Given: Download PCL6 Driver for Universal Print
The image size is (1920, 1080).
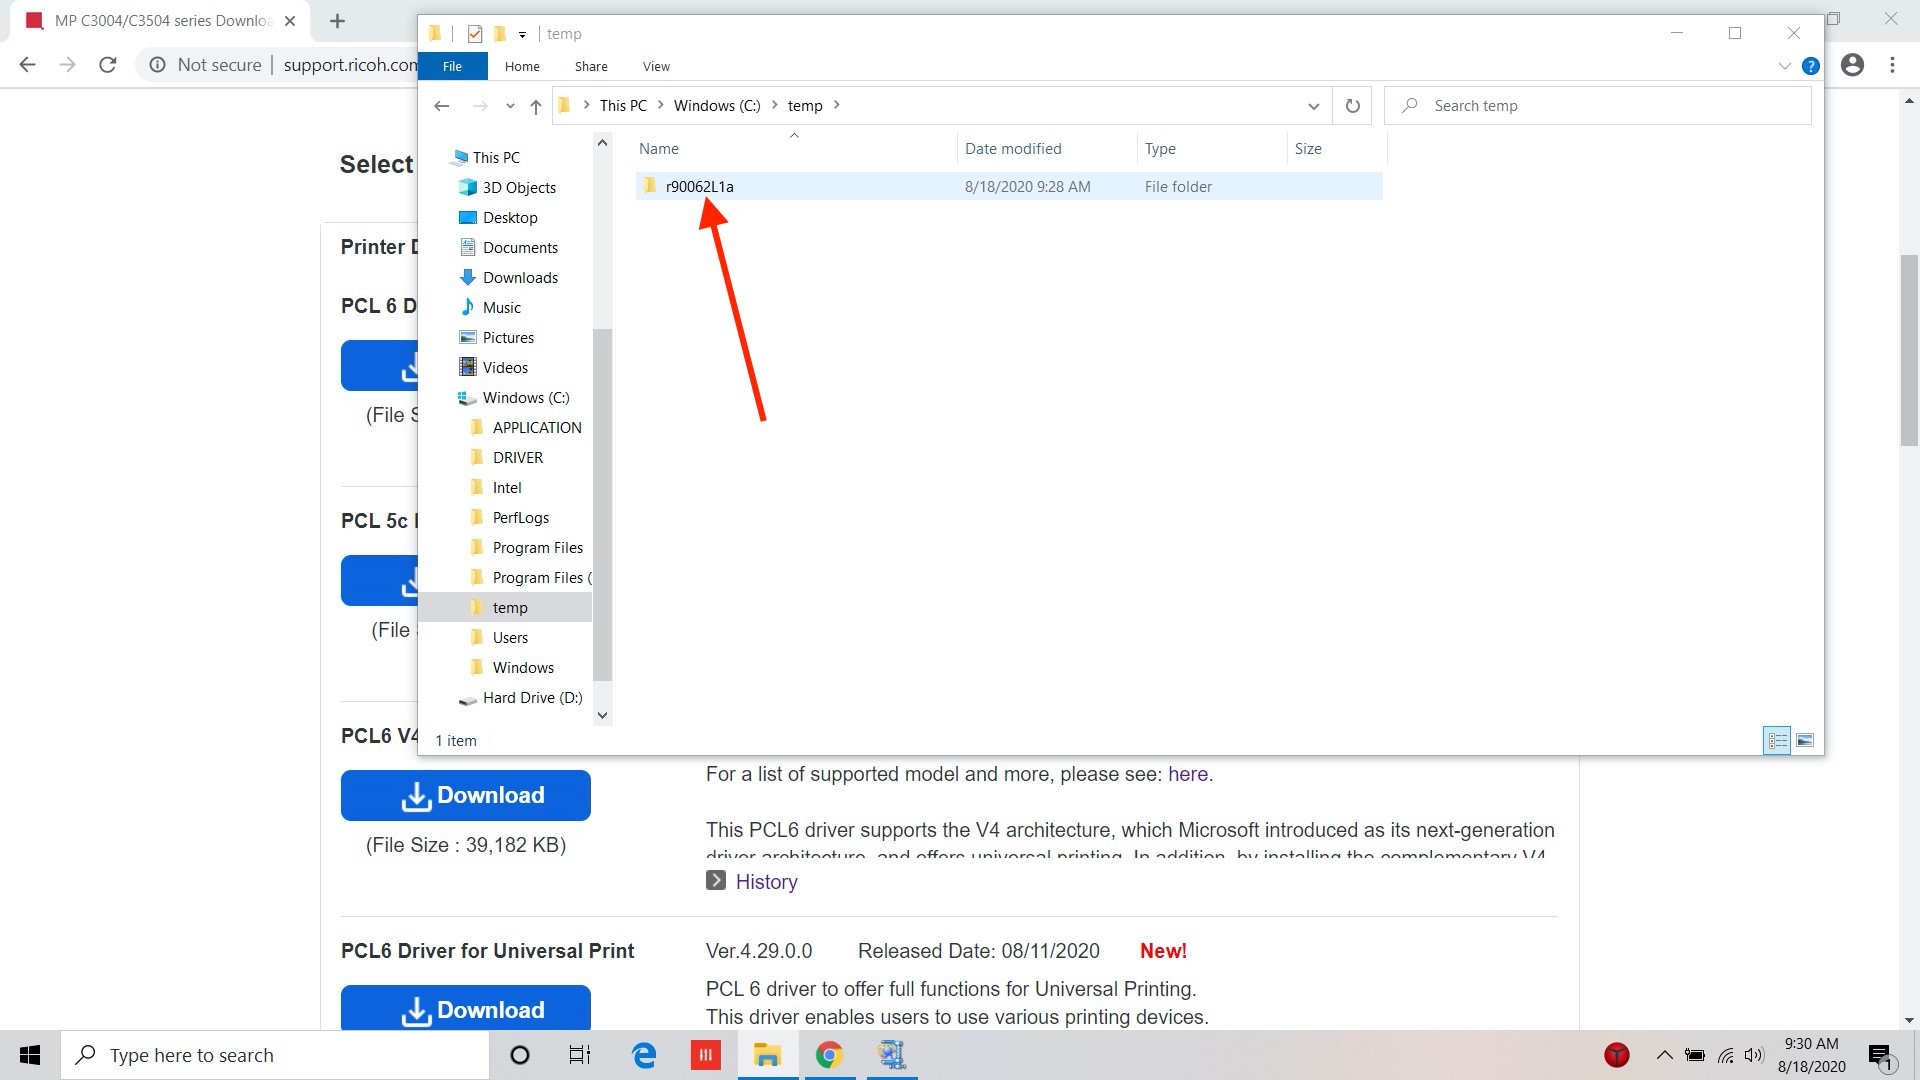Looking at the screenshot, I should click(x=466, y=1008).
